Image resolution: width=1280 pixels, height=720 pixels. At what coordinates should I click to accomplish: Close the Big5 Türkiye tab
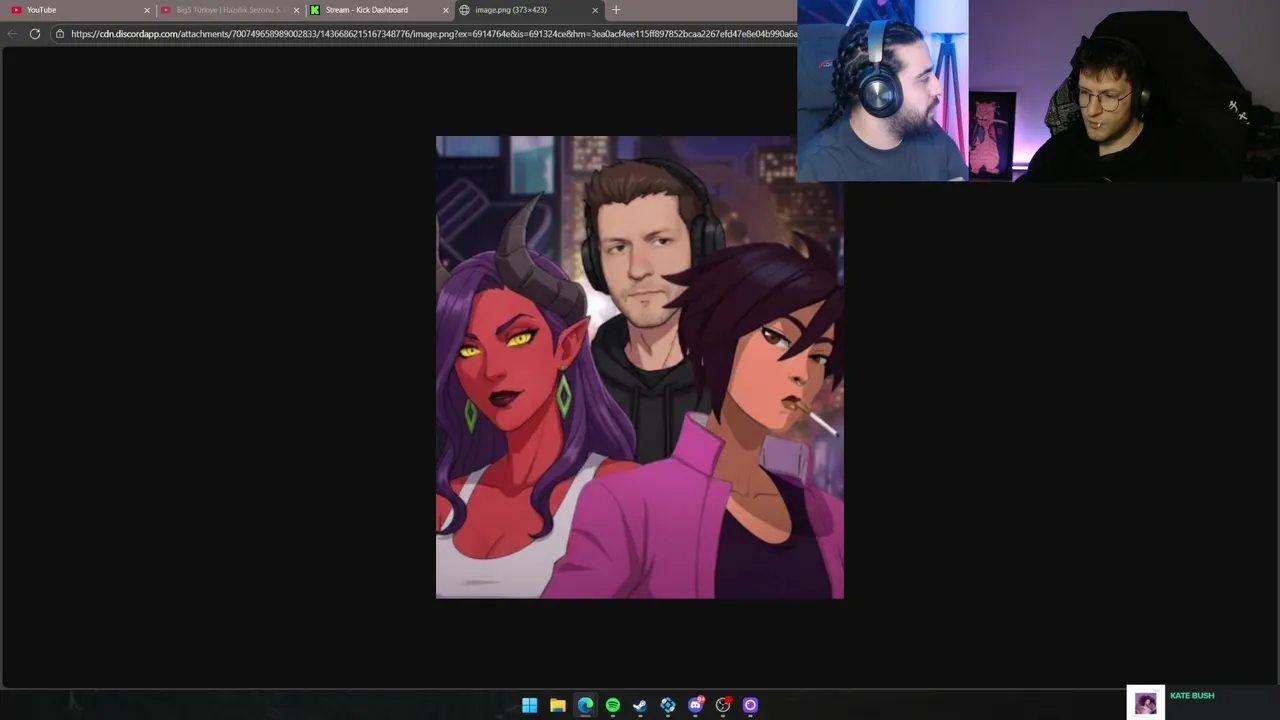[296, 10]
